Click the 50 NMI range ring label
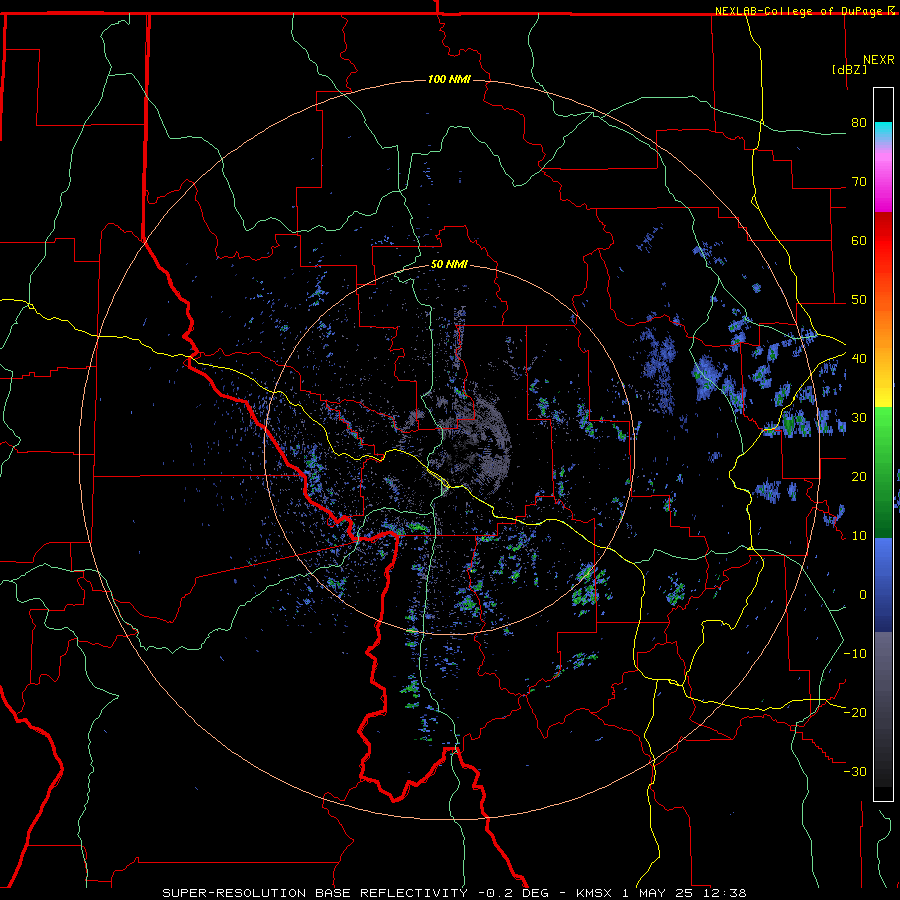Screen dimensions: 900x900 click(x=449, y=264)
